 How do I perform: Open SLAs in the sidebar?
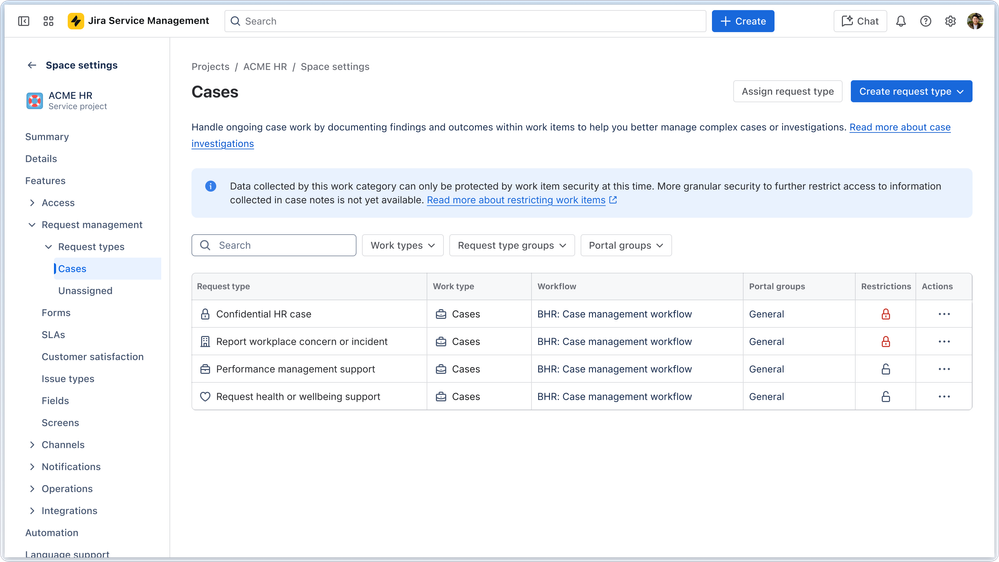pyautogui.click(x=54, y=335)
